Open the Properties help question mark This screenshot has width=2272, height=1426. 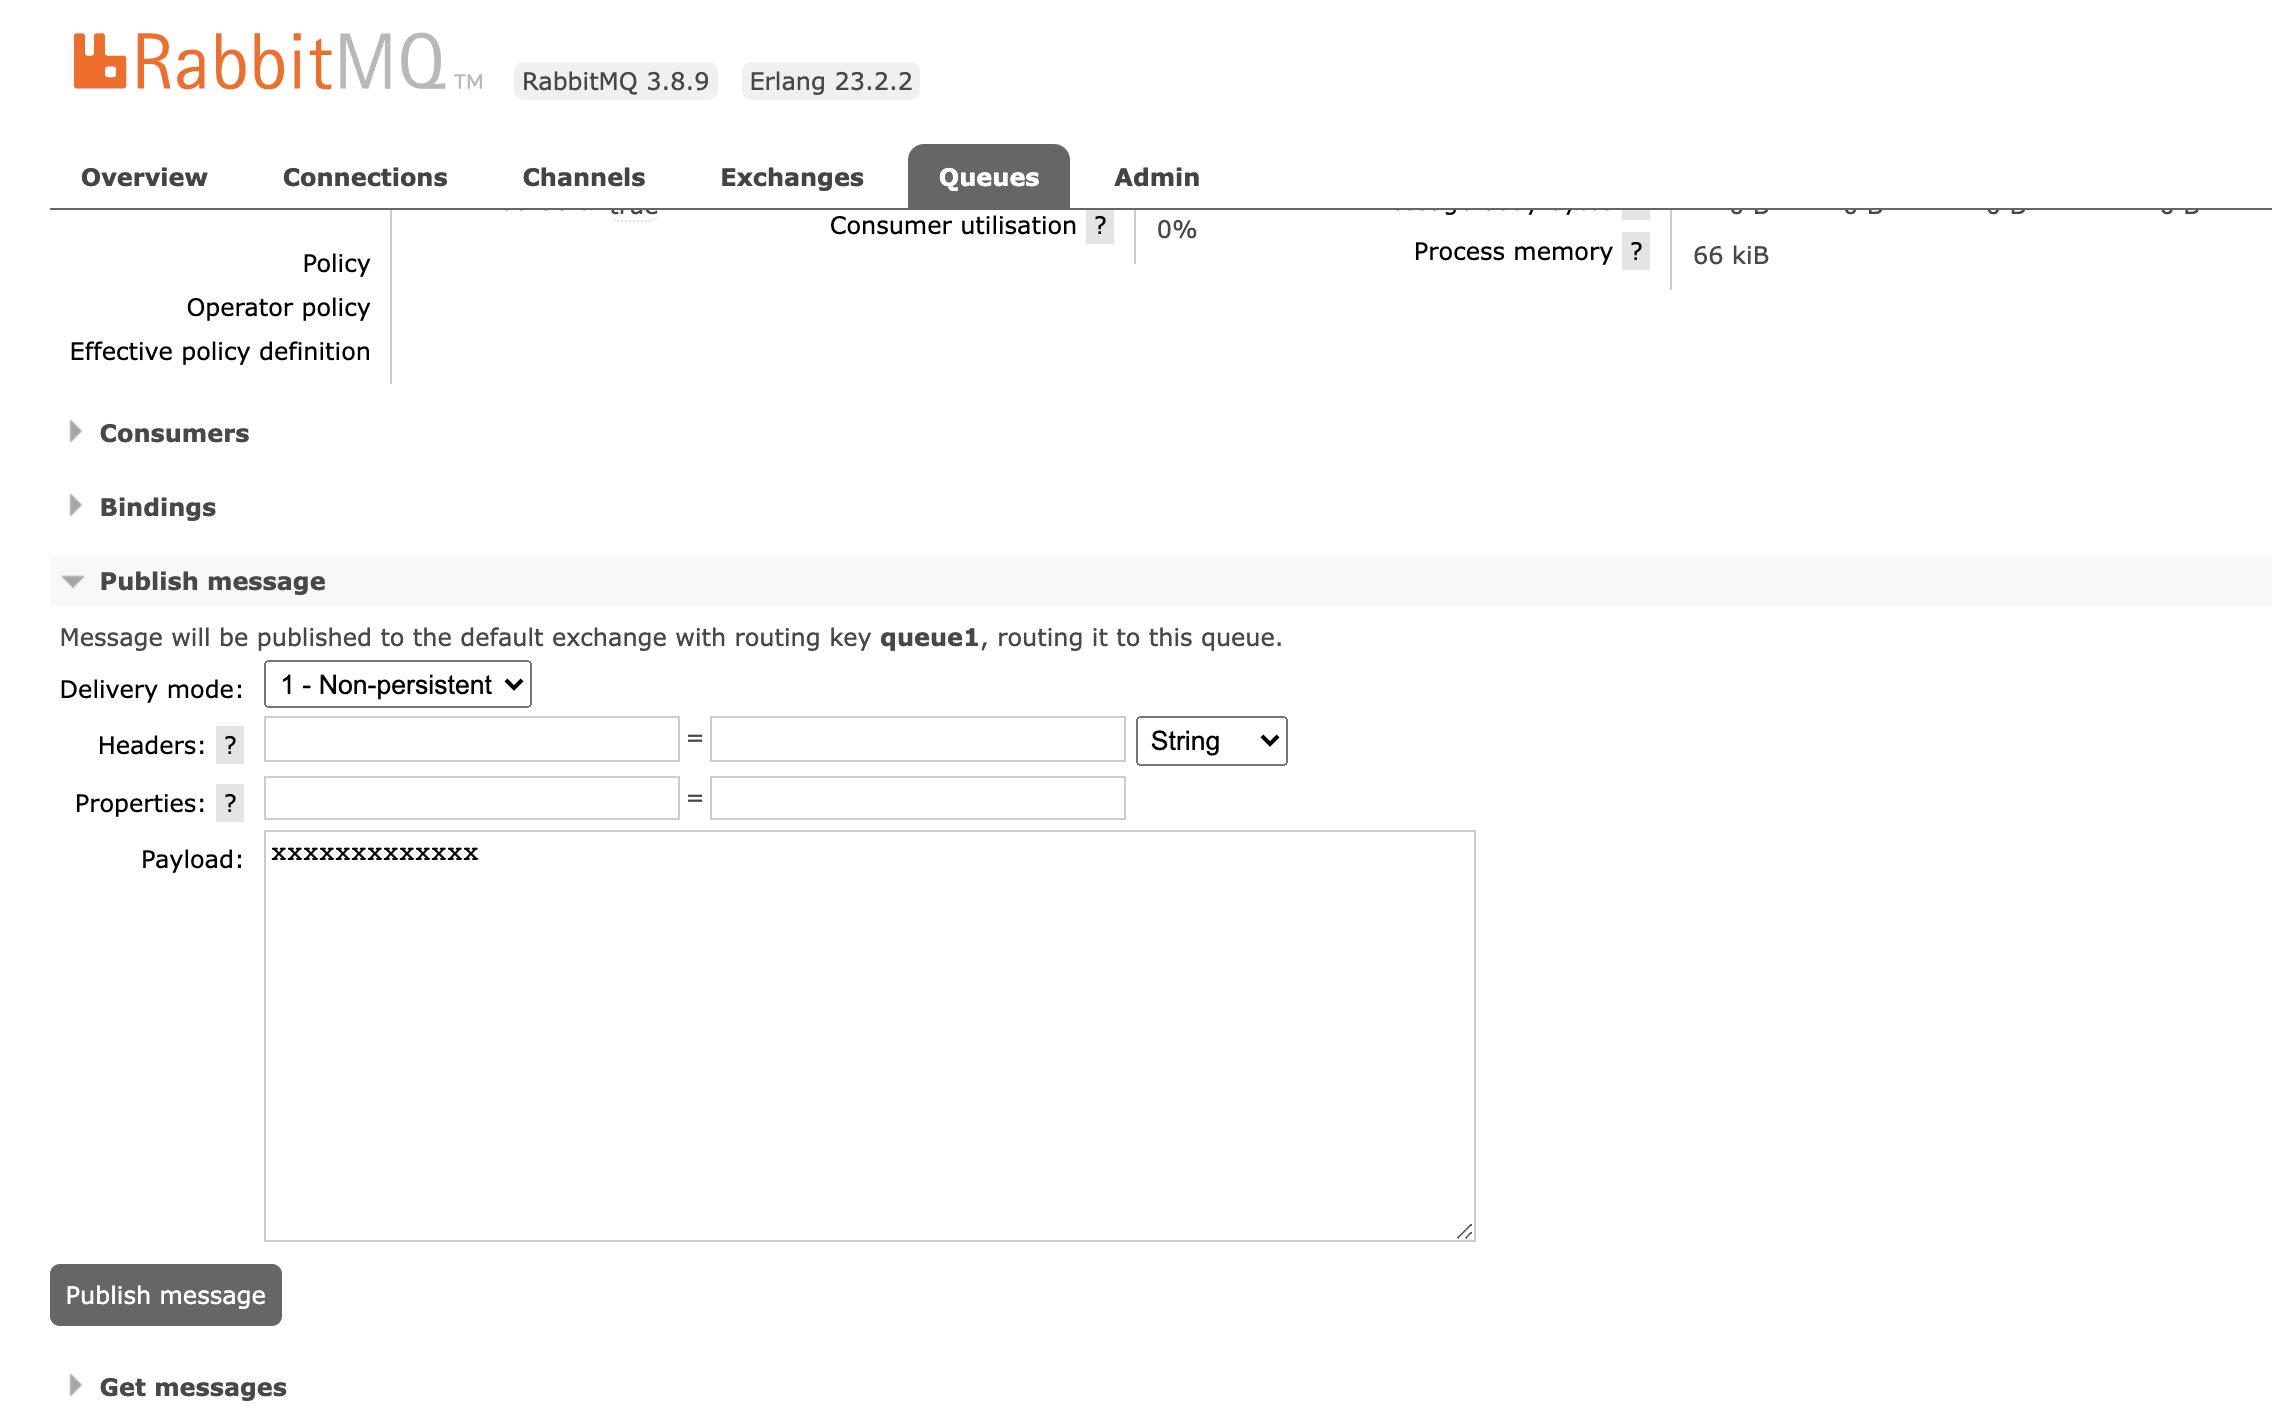(x=230, y=803)
